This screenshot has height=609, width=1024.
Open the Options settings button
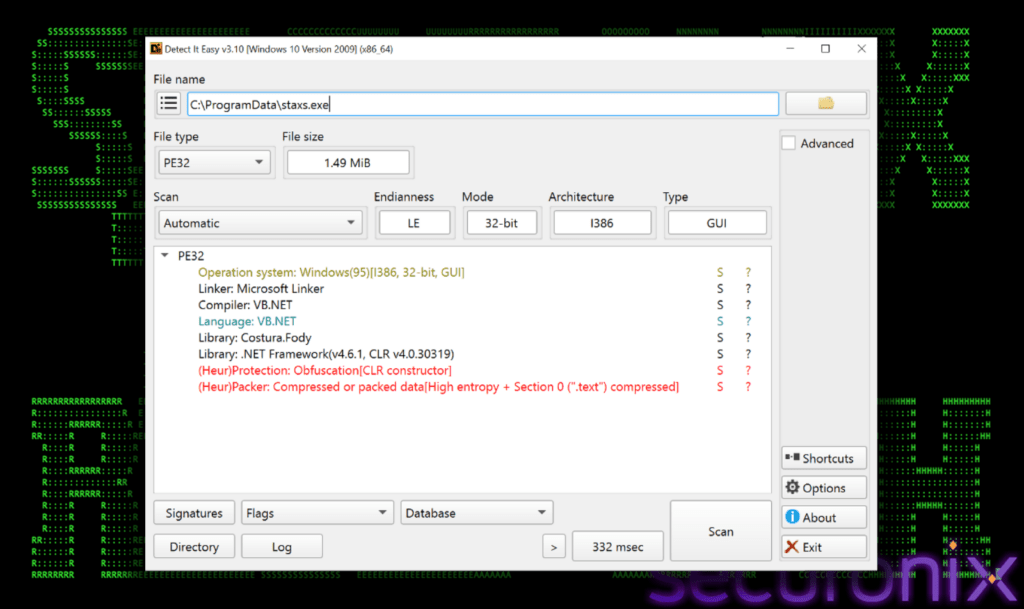pos(823,488)
